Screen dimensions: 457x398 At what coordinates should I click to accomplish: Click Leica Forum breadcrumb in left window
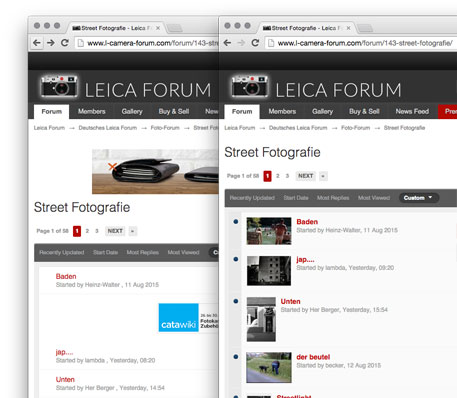click(49, 128)
